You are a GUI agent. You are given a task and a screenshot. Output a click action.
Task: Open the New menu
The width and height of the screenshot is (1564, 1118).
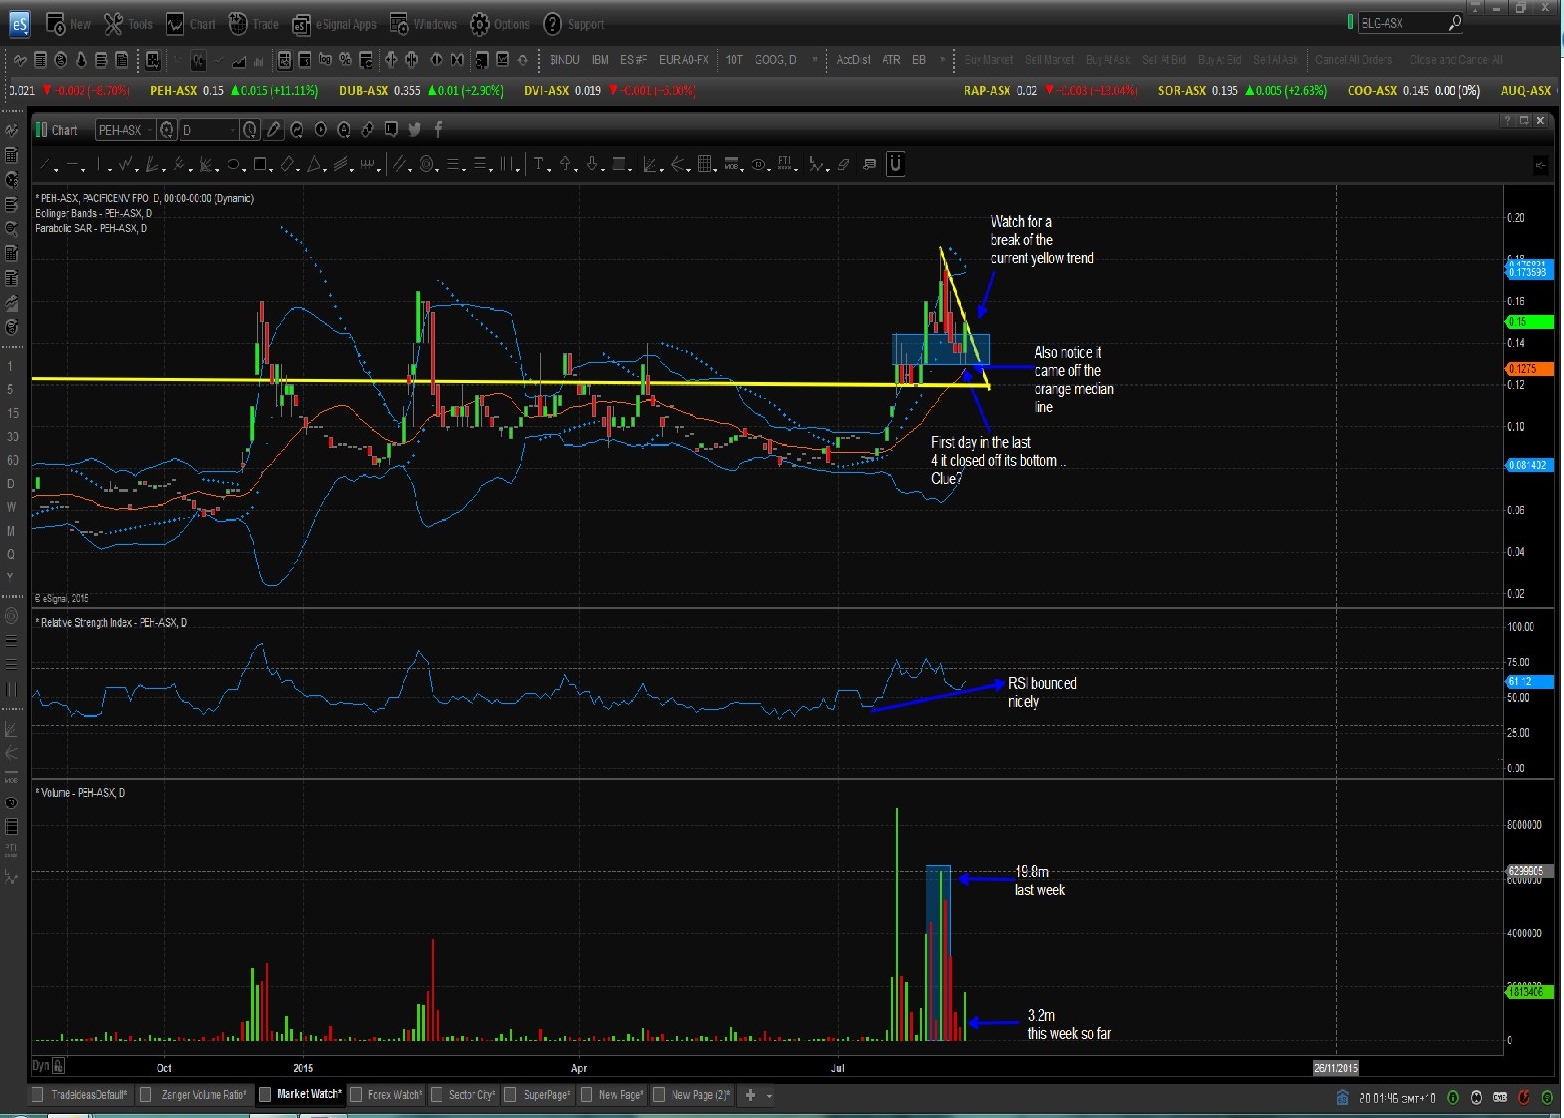pos(69,24)
